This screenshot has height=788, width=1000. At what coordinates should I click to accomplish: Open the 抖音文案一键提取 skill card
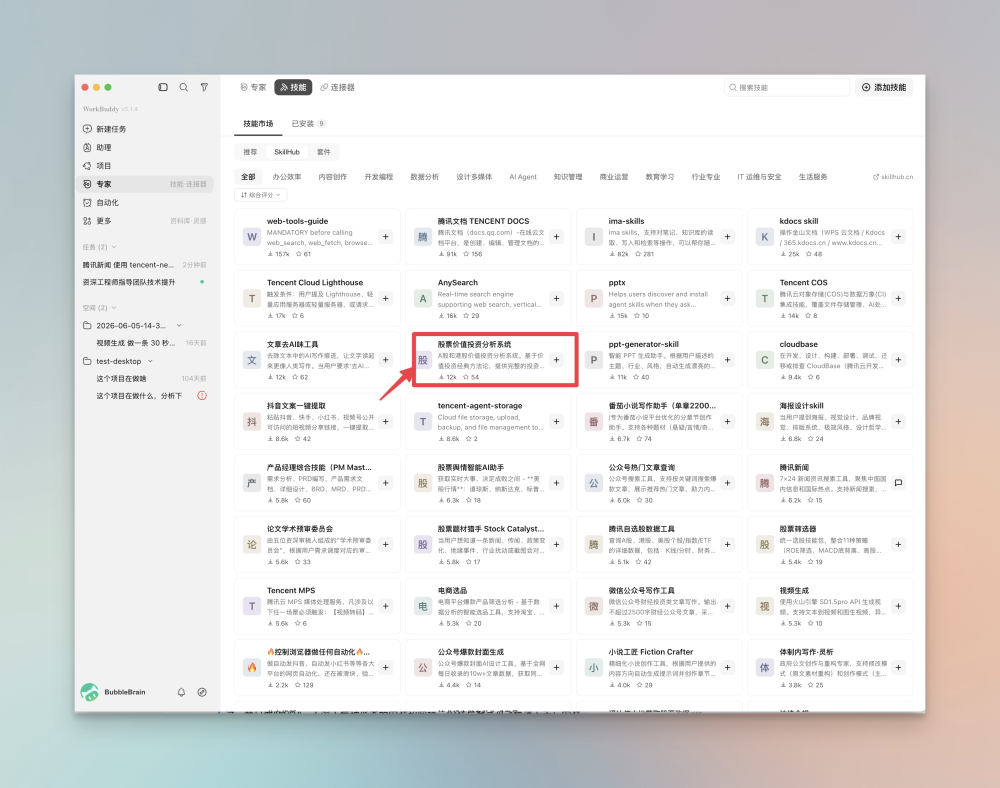[x=317, y=421]
